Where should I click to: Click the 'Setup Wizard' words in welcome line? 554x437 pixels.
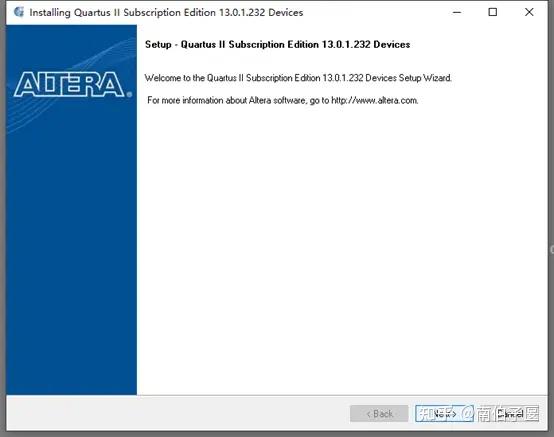[x=425, y=78]
